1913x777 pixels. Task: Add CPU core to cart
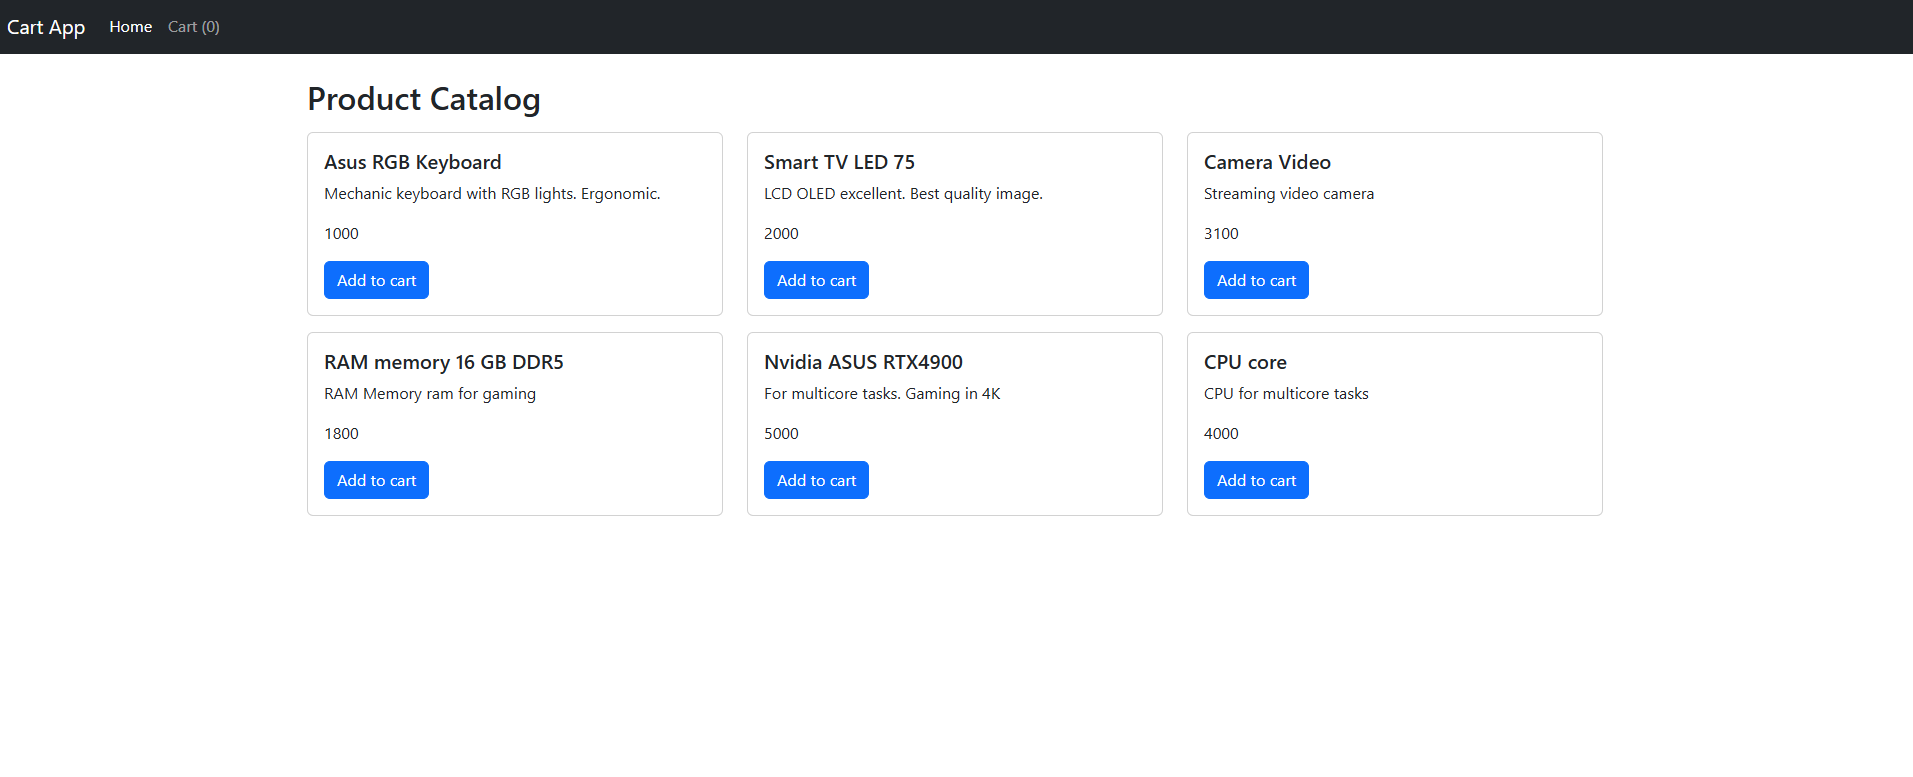pos(1256,480)
